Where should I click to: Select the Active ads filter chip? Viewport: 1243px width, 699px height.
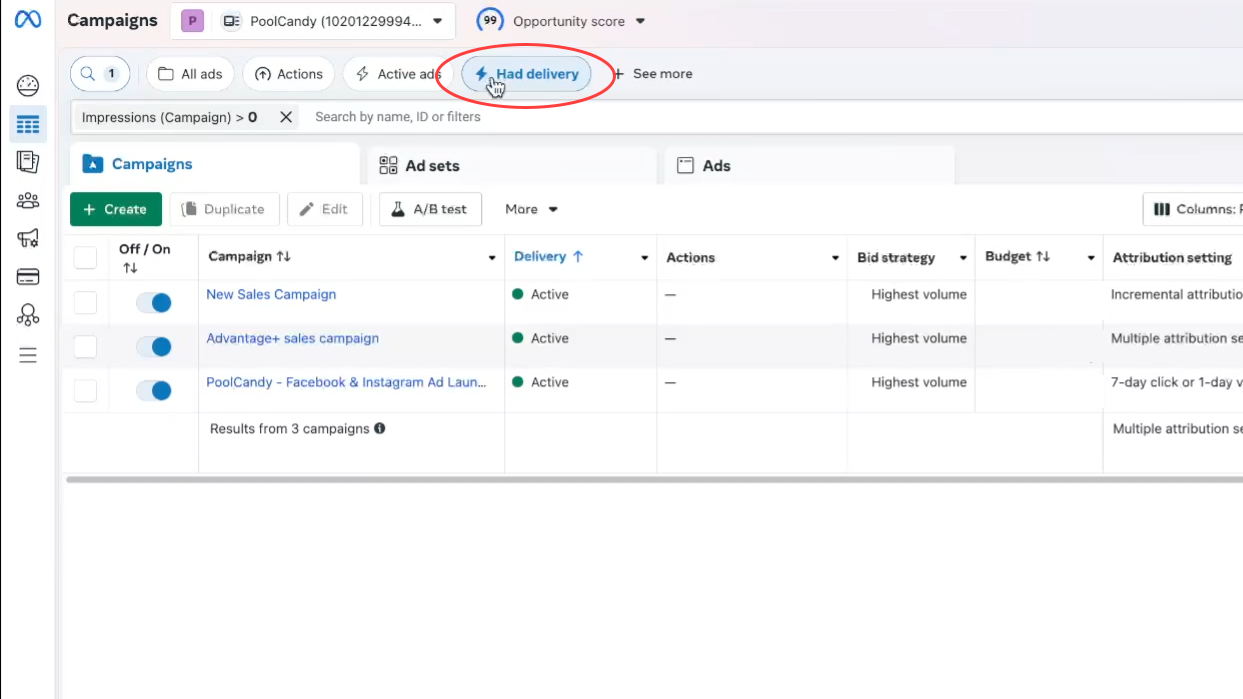coord(398,74)
